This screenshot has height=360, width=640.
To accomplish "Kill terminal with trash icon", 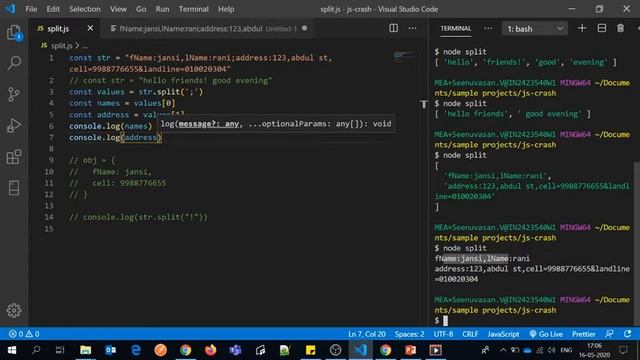I will (x=620, y=28).
